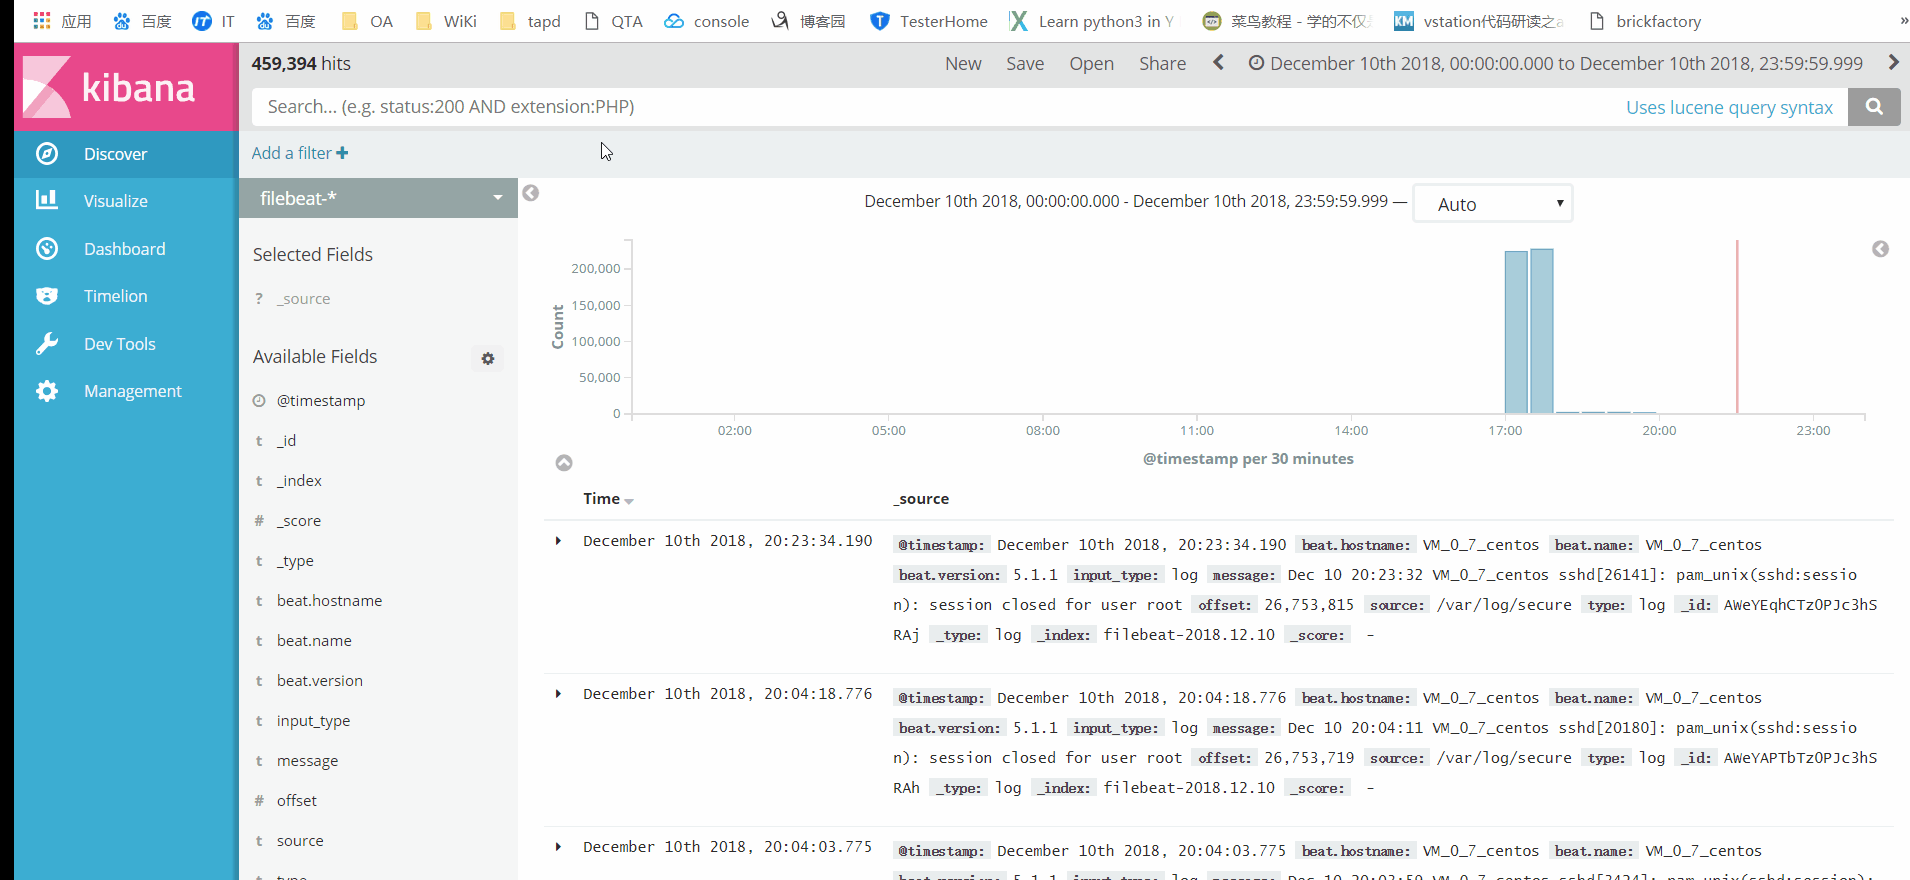Select the source field in list
This screenshot has width=1910, height=880.
click(300, 841)
